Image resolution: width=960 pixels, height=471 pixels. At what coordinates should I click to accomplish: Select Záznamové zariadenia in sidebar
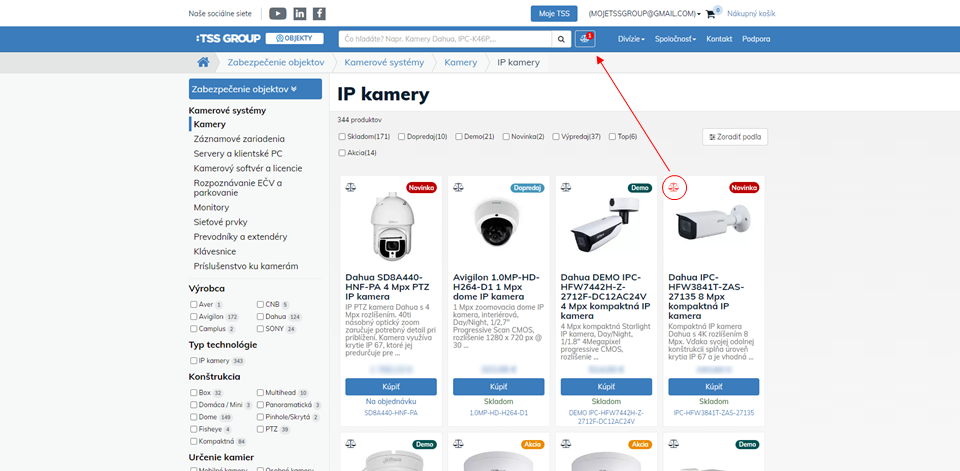239,139
